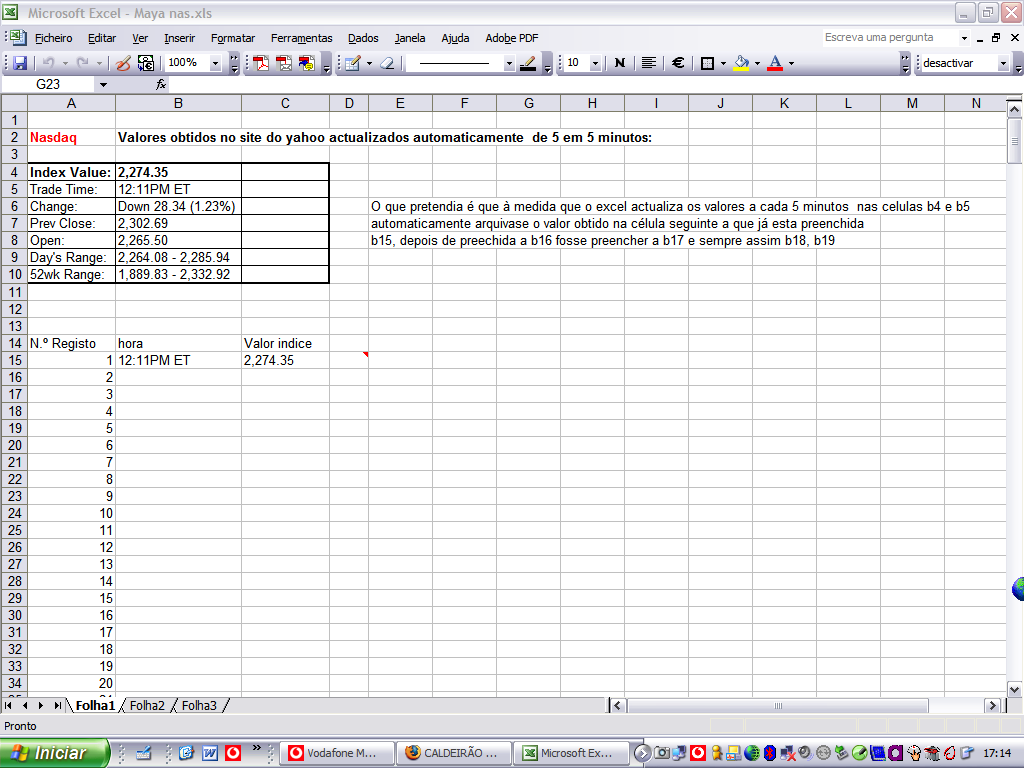Open the borders style dropdown arrow
The image size is (1024, 768).
[x=724, y=63]
